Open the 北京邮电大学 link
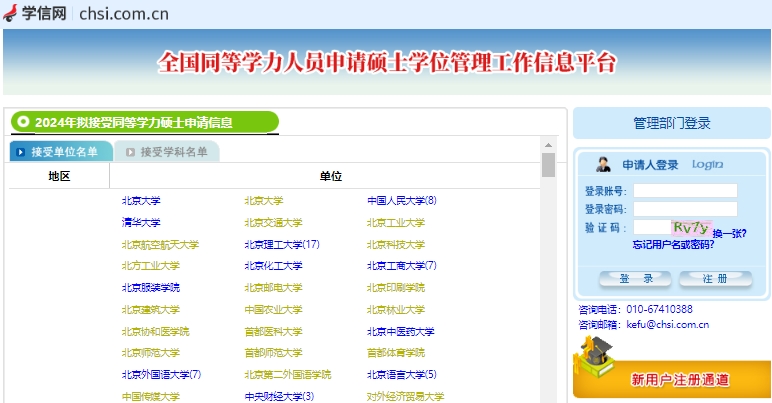Screen dimensions: 772x403 (x=273, y=287)
